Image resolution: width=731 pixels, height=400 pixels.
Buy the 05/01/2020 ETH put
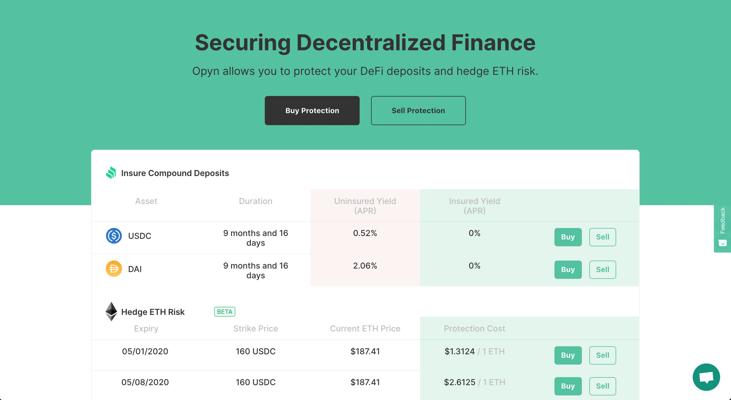point(568,355)
